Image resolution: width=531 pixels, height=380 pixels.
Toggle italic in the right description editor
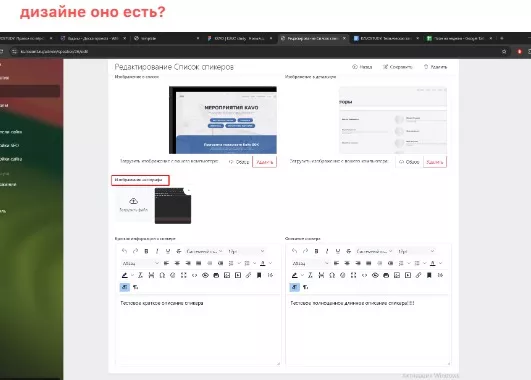coord(327,251)
